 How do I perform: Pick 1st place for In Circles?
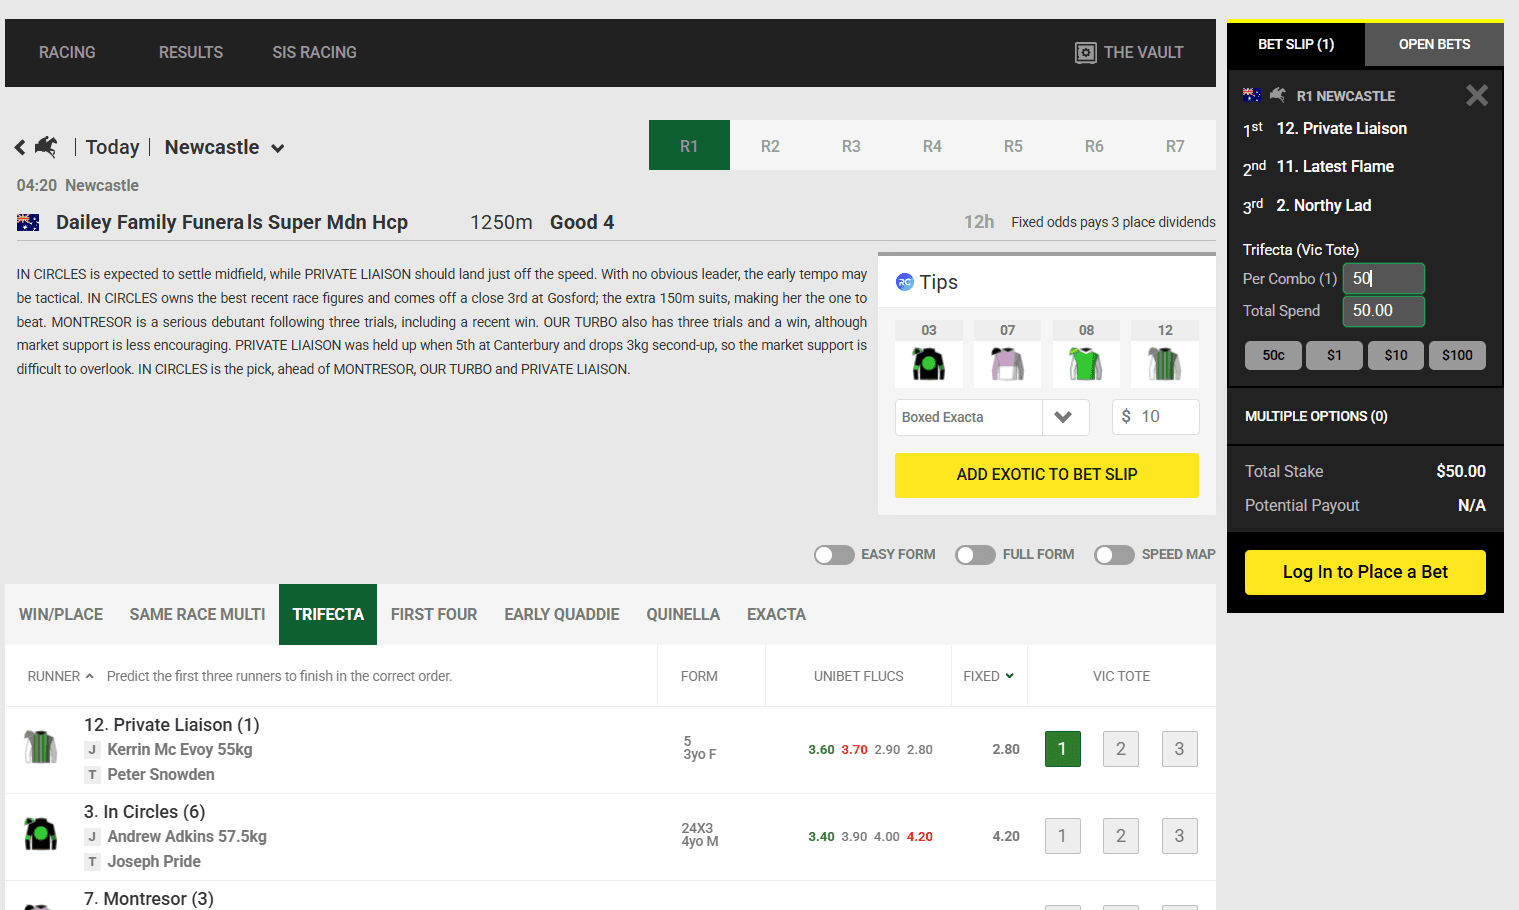tap(1062, 836)
